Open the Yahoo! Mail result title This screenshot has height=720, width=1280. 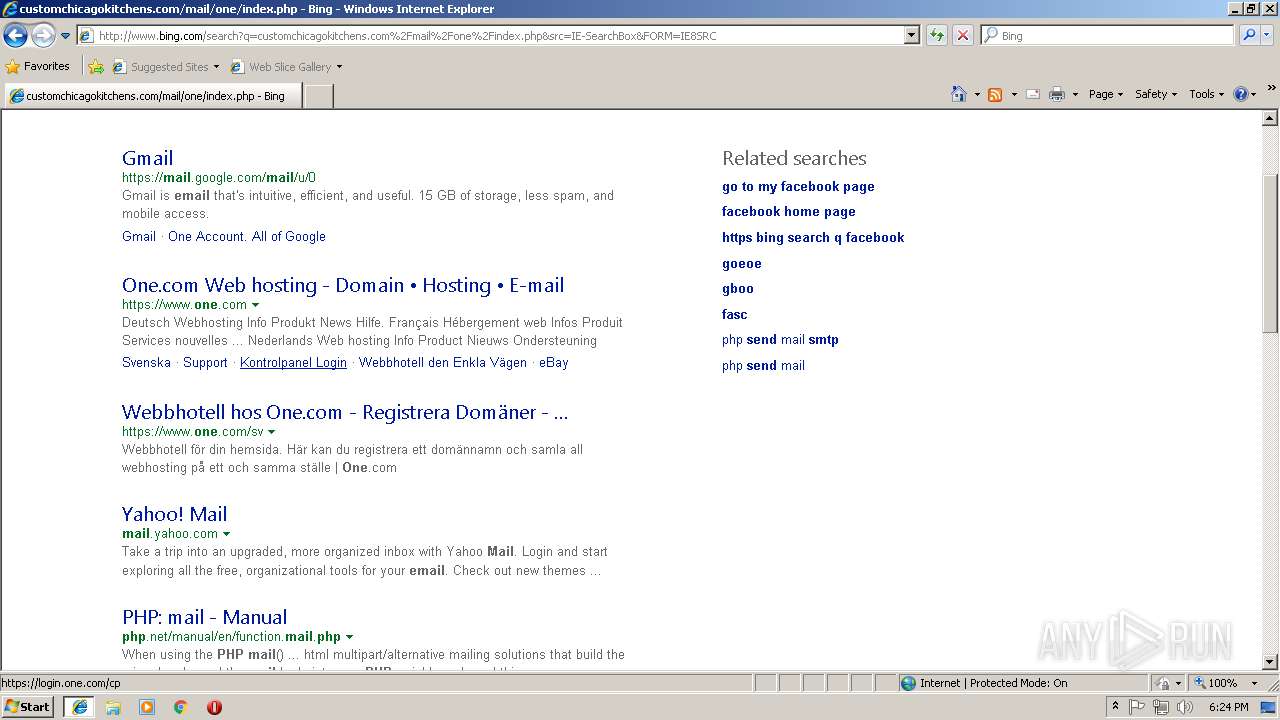174,514
